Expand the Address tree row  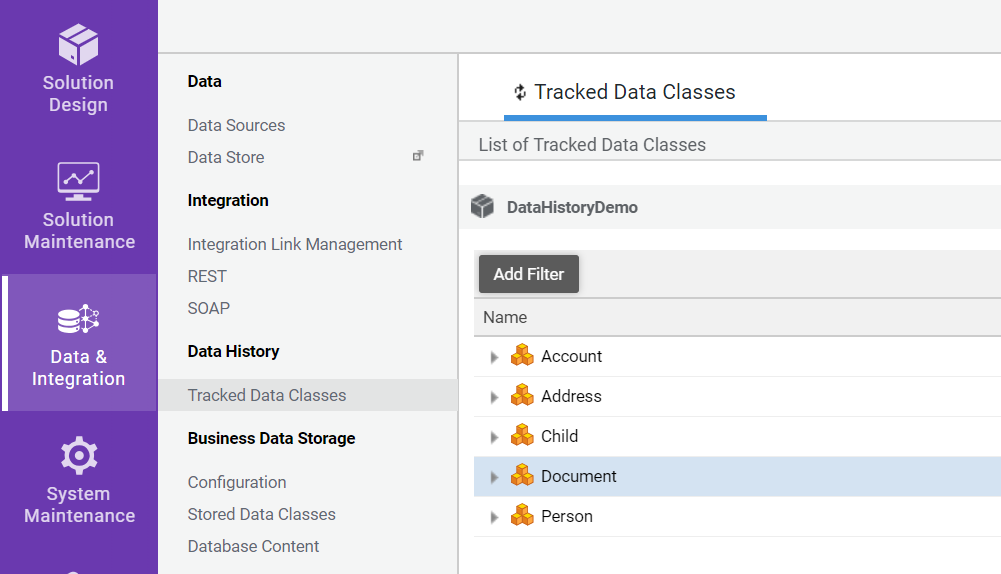[x=494, y=397]
